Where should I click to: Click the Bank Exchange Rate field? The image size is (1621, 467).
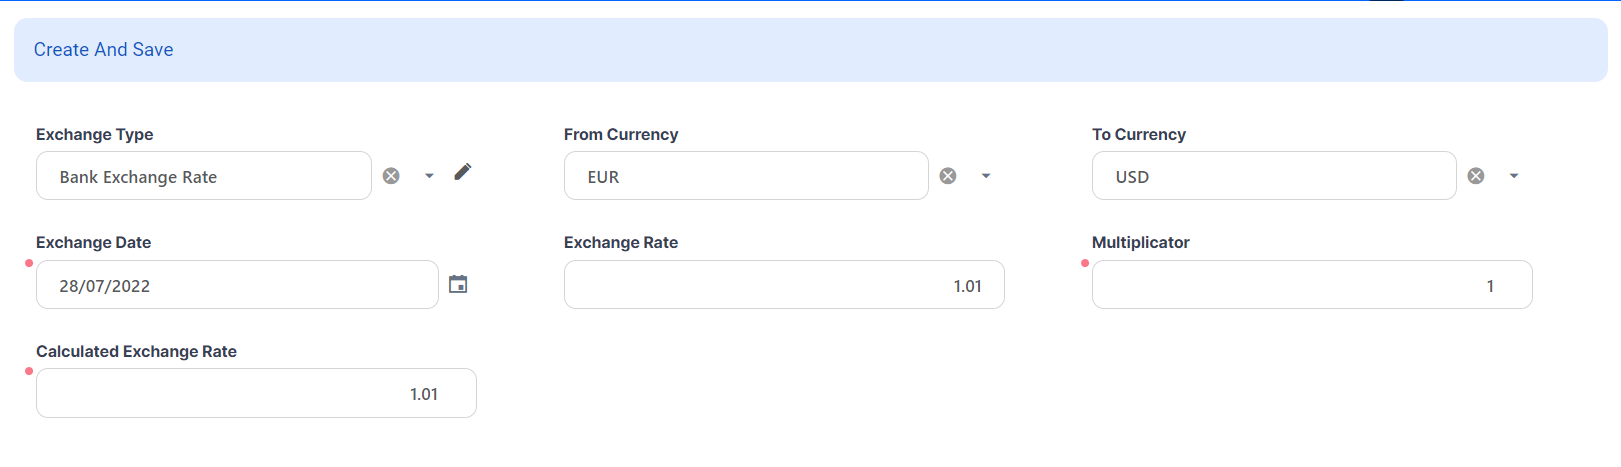coord(203,176)
